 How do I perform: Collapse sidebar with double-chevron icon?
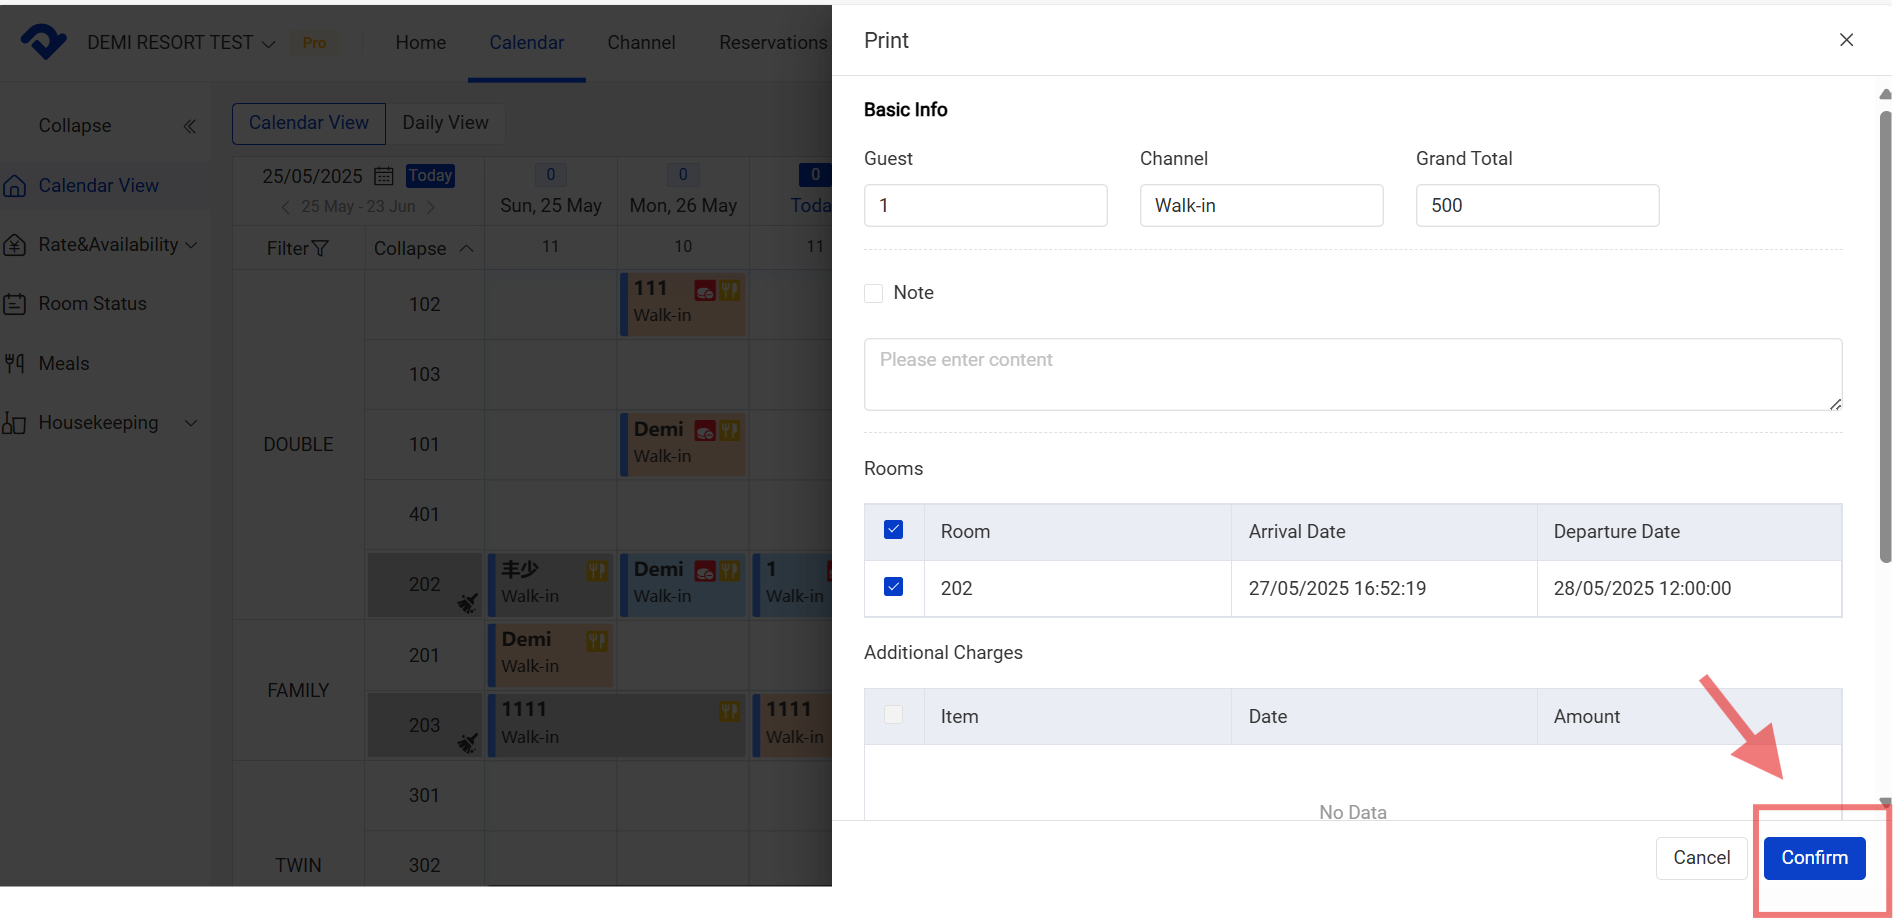click(x=190, y=126)
